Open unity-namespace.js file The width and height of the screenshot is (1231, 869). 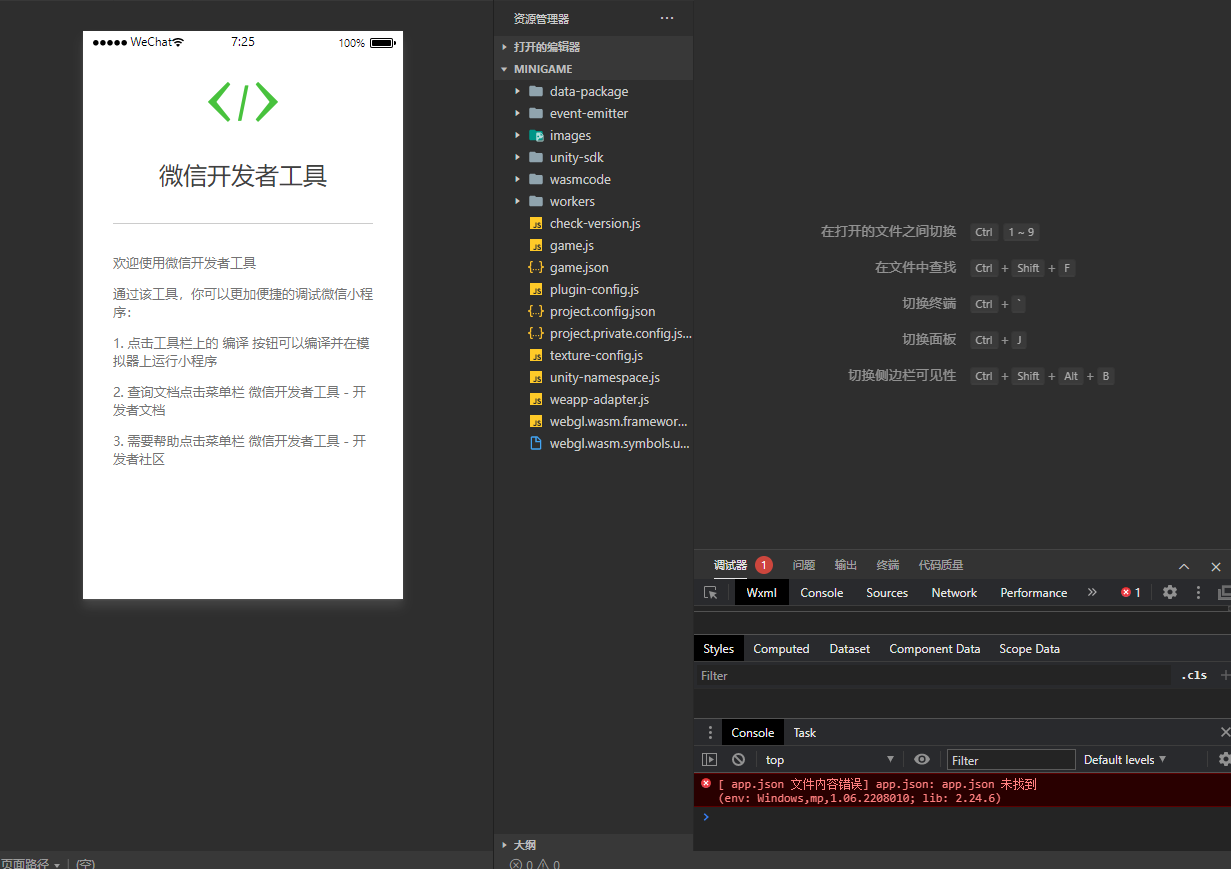[605, 378]
